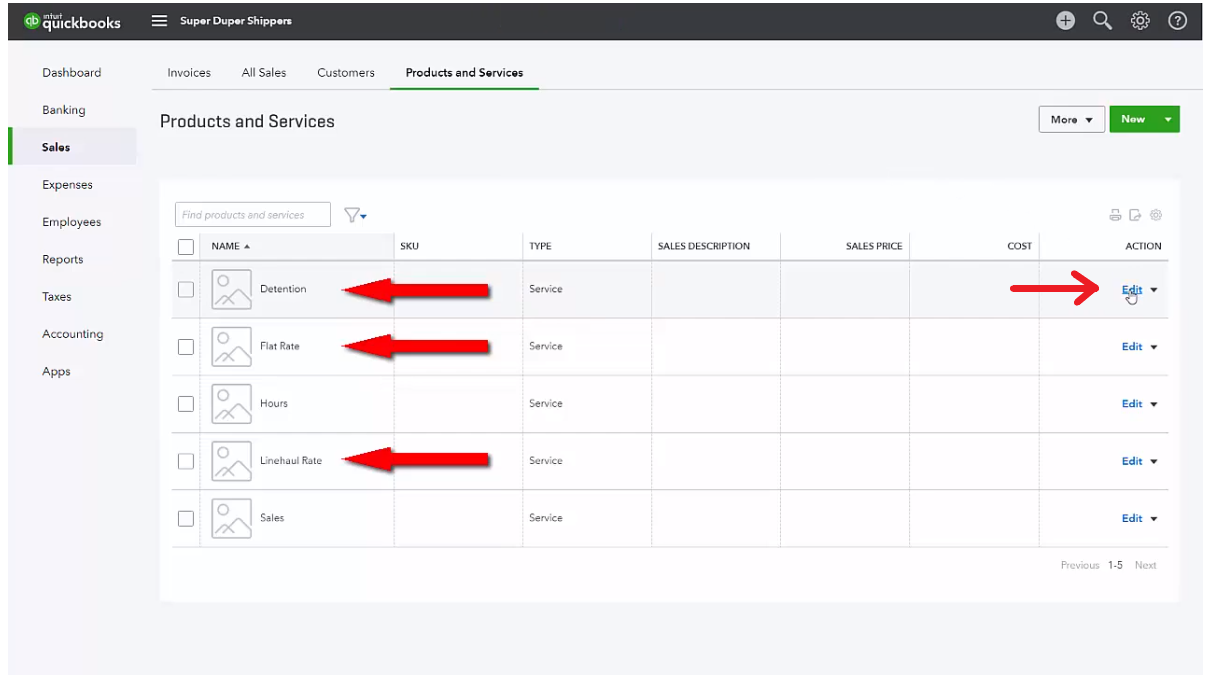Open the search magnifier in header

click(x=1102, y=21)
